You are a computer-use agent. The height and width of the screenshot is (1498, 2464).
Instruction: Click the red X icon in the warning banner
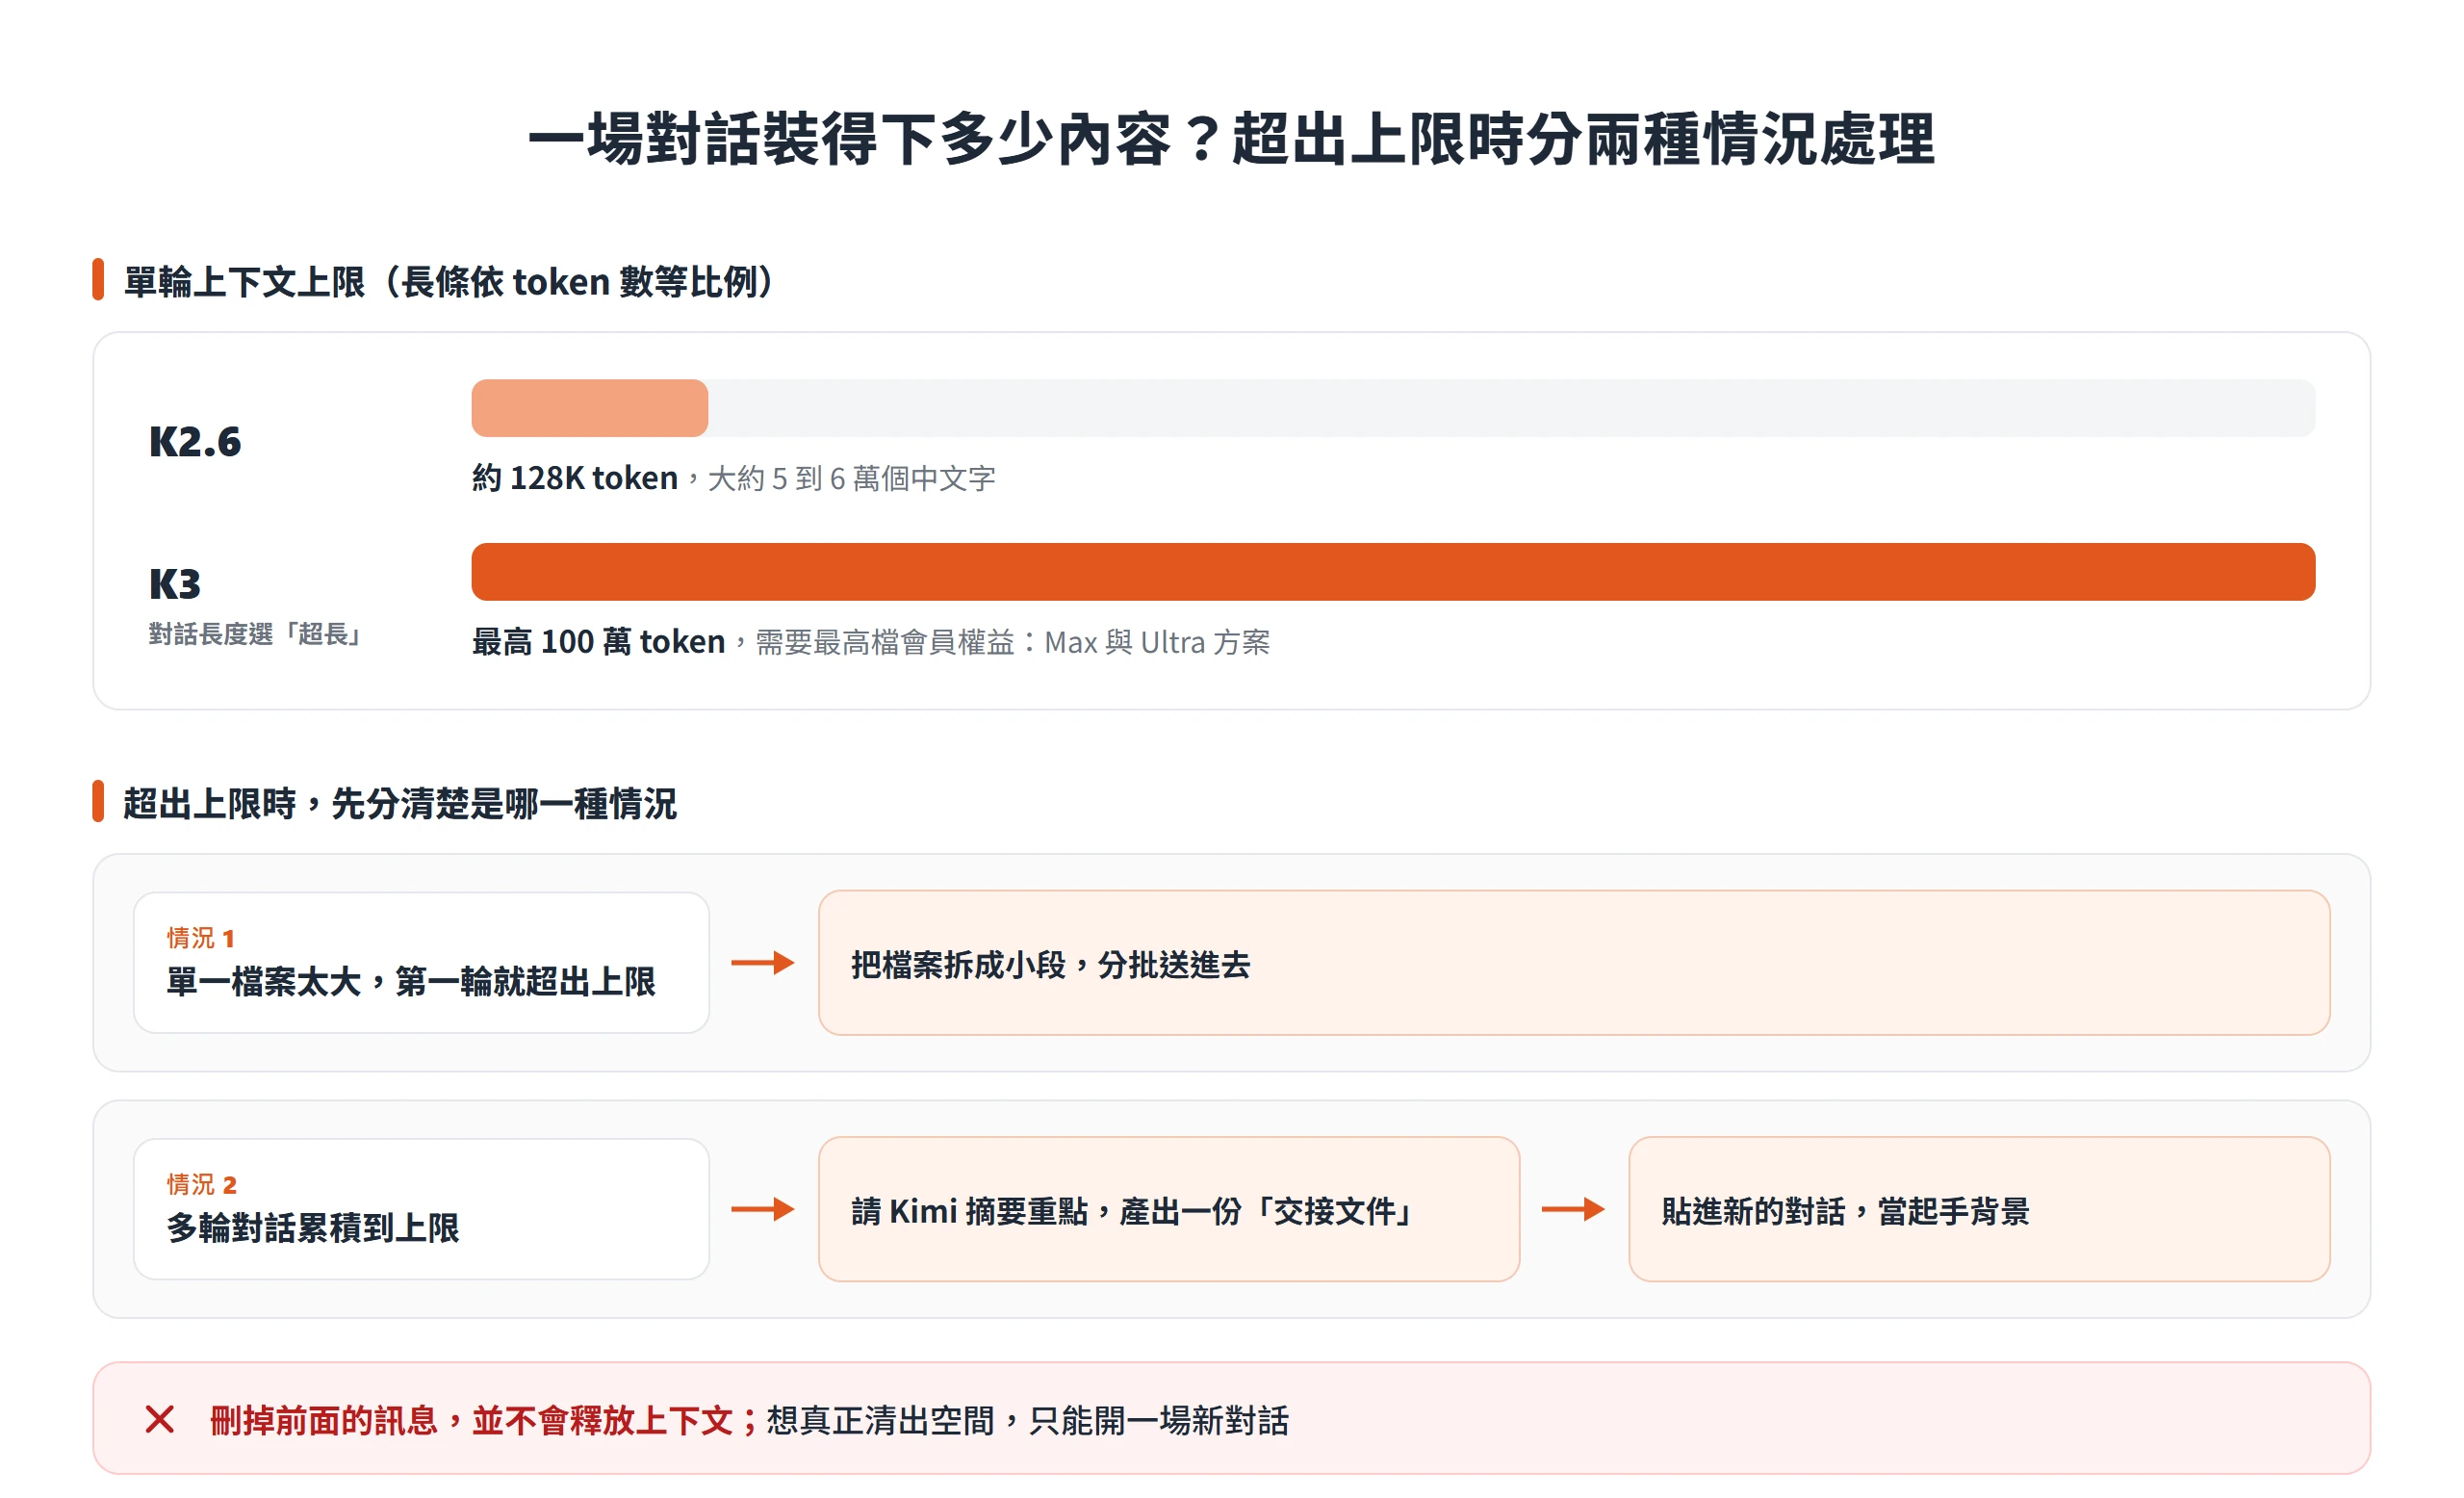coord(160,1419)
